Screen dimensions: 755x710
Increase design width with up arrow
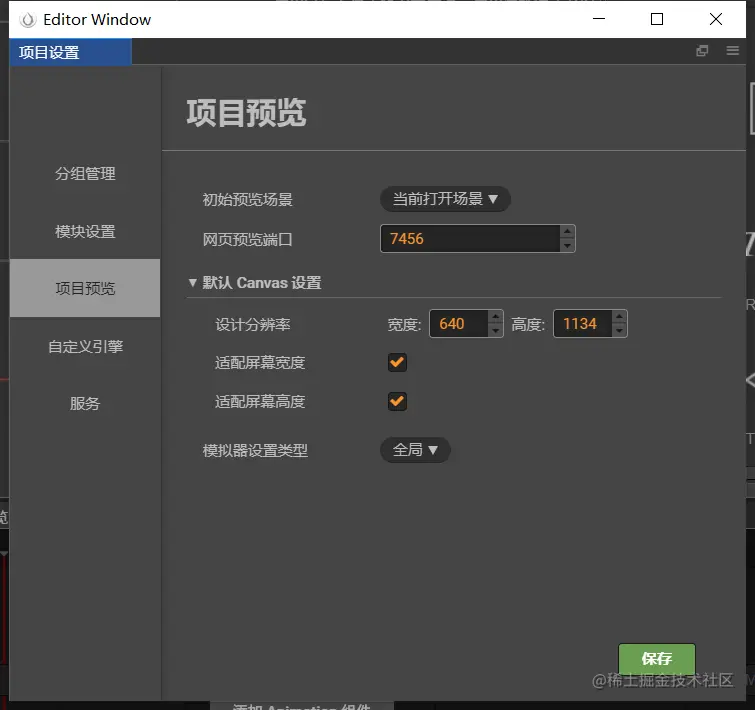pos(495,316)
